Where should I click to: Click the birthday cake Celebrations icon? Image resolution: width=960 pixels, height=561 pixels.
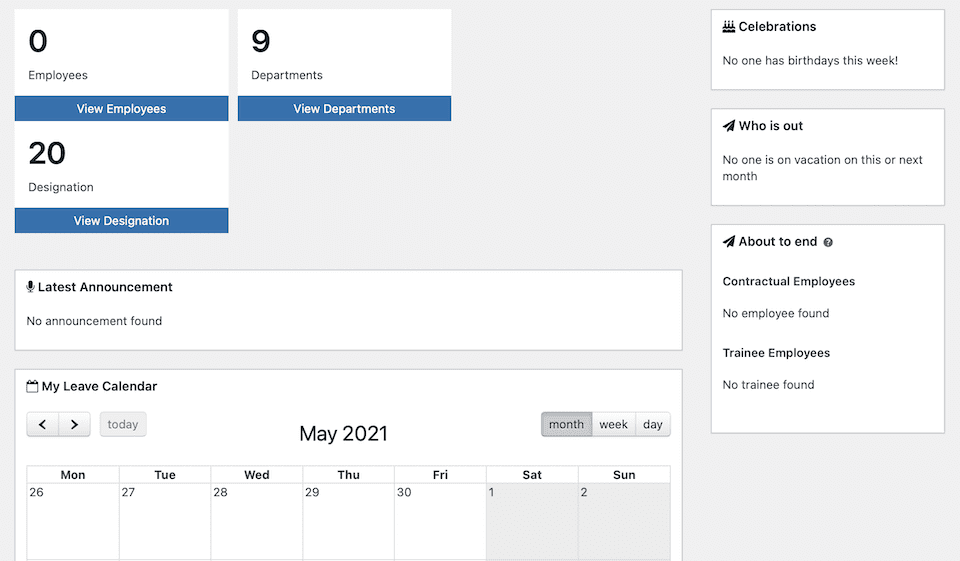click(x=729, y=27)
